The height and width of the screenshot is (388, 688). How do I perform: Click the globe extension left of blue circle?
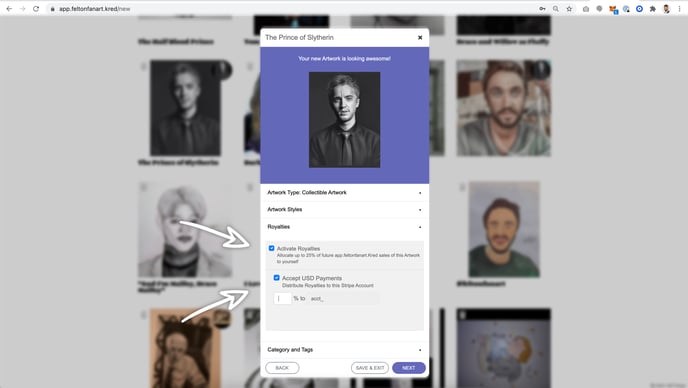click(x=626, y=9)
